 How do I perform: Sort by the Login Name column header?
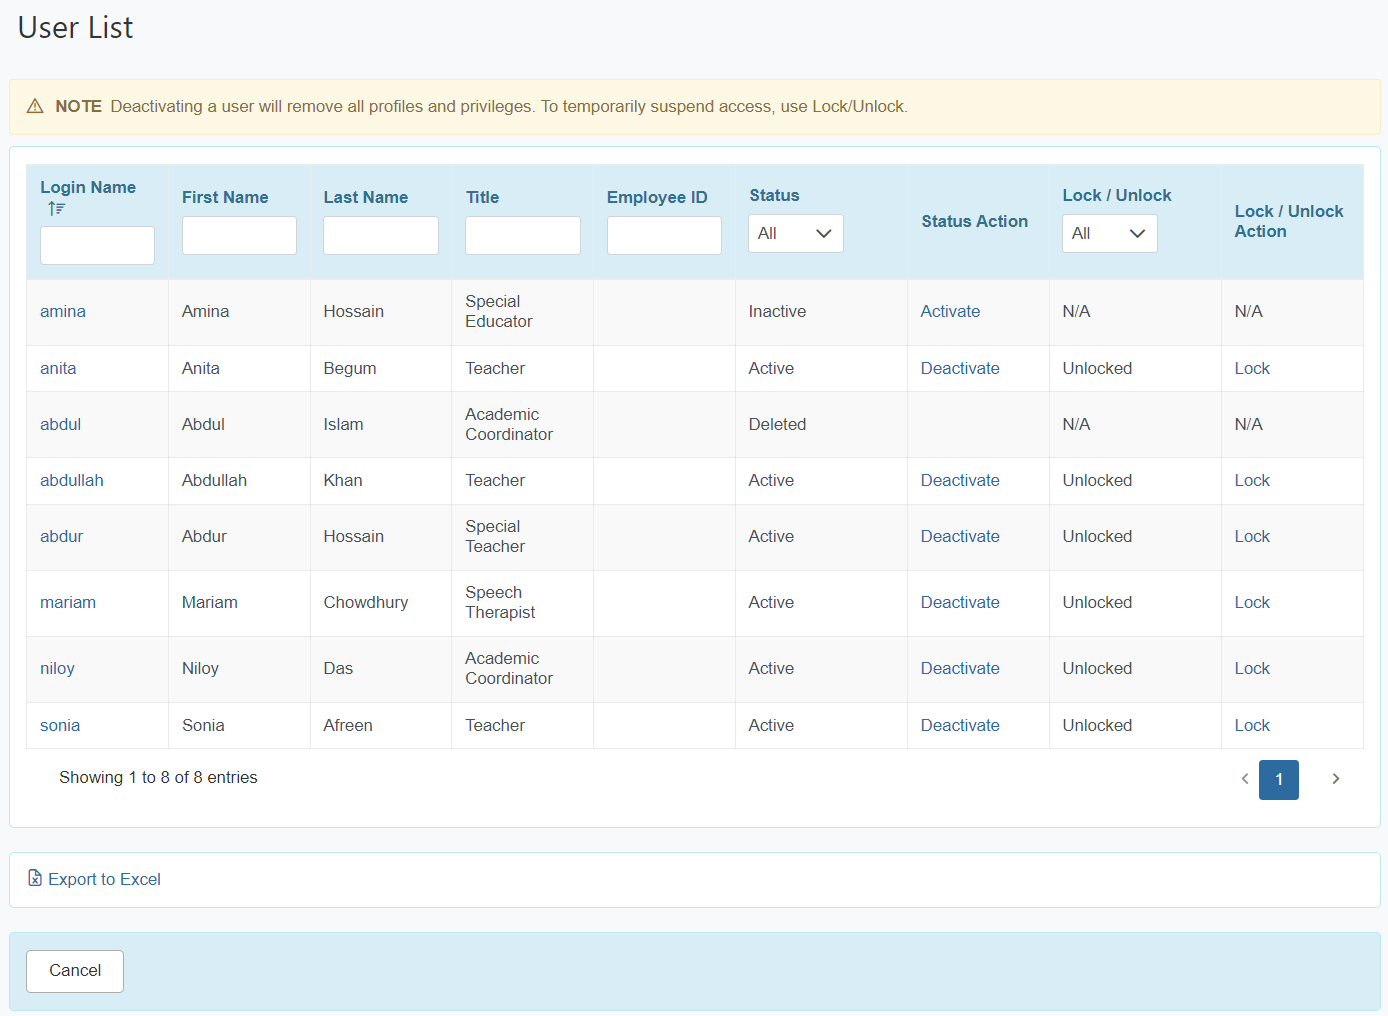[x=88, y=187]
